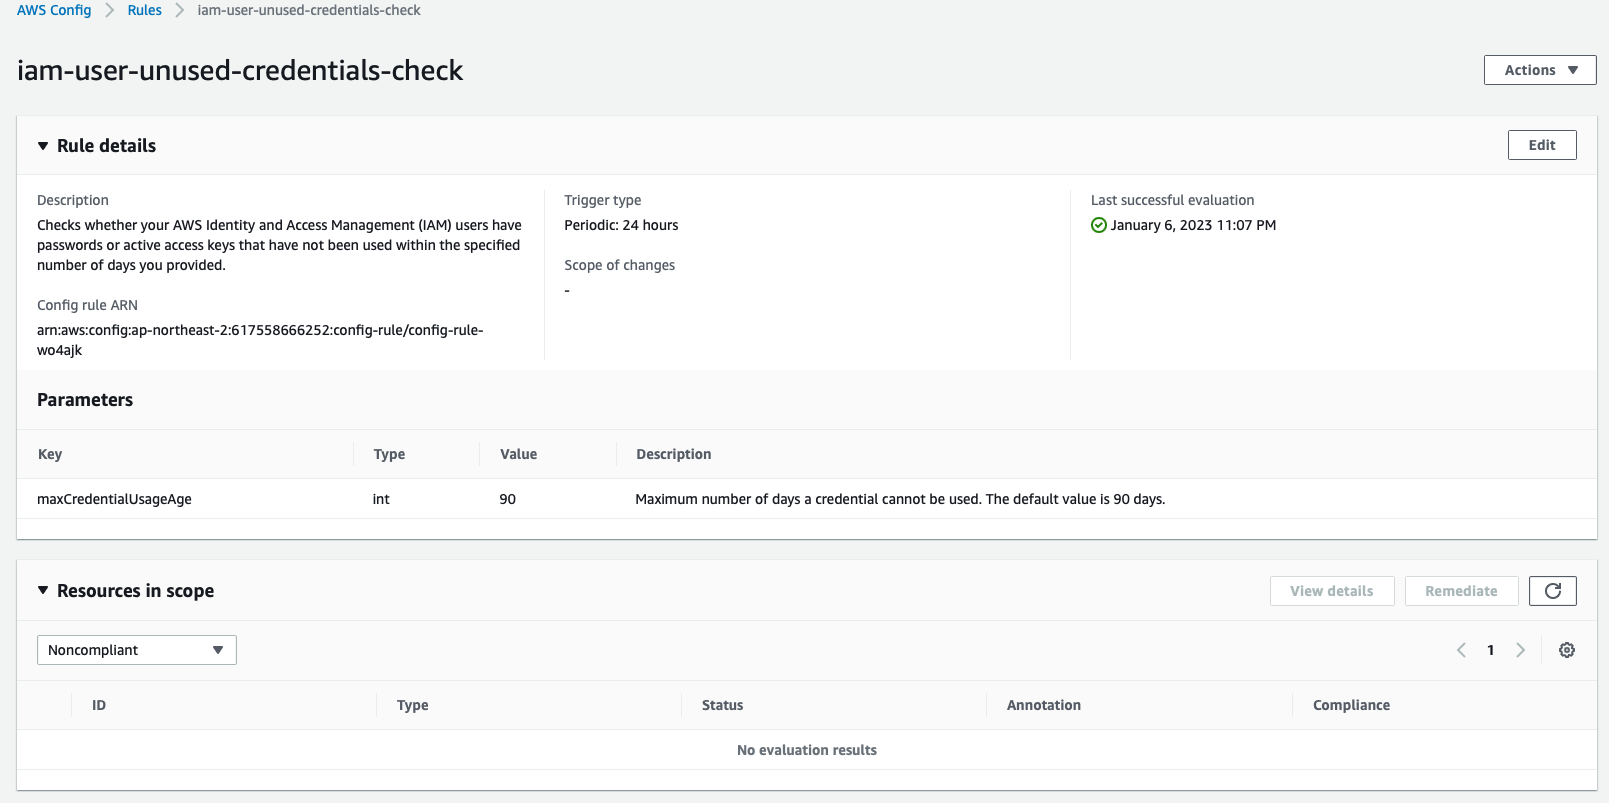Select page number 1
This screenshot has width=1609, height=803.
(1490, 650)
